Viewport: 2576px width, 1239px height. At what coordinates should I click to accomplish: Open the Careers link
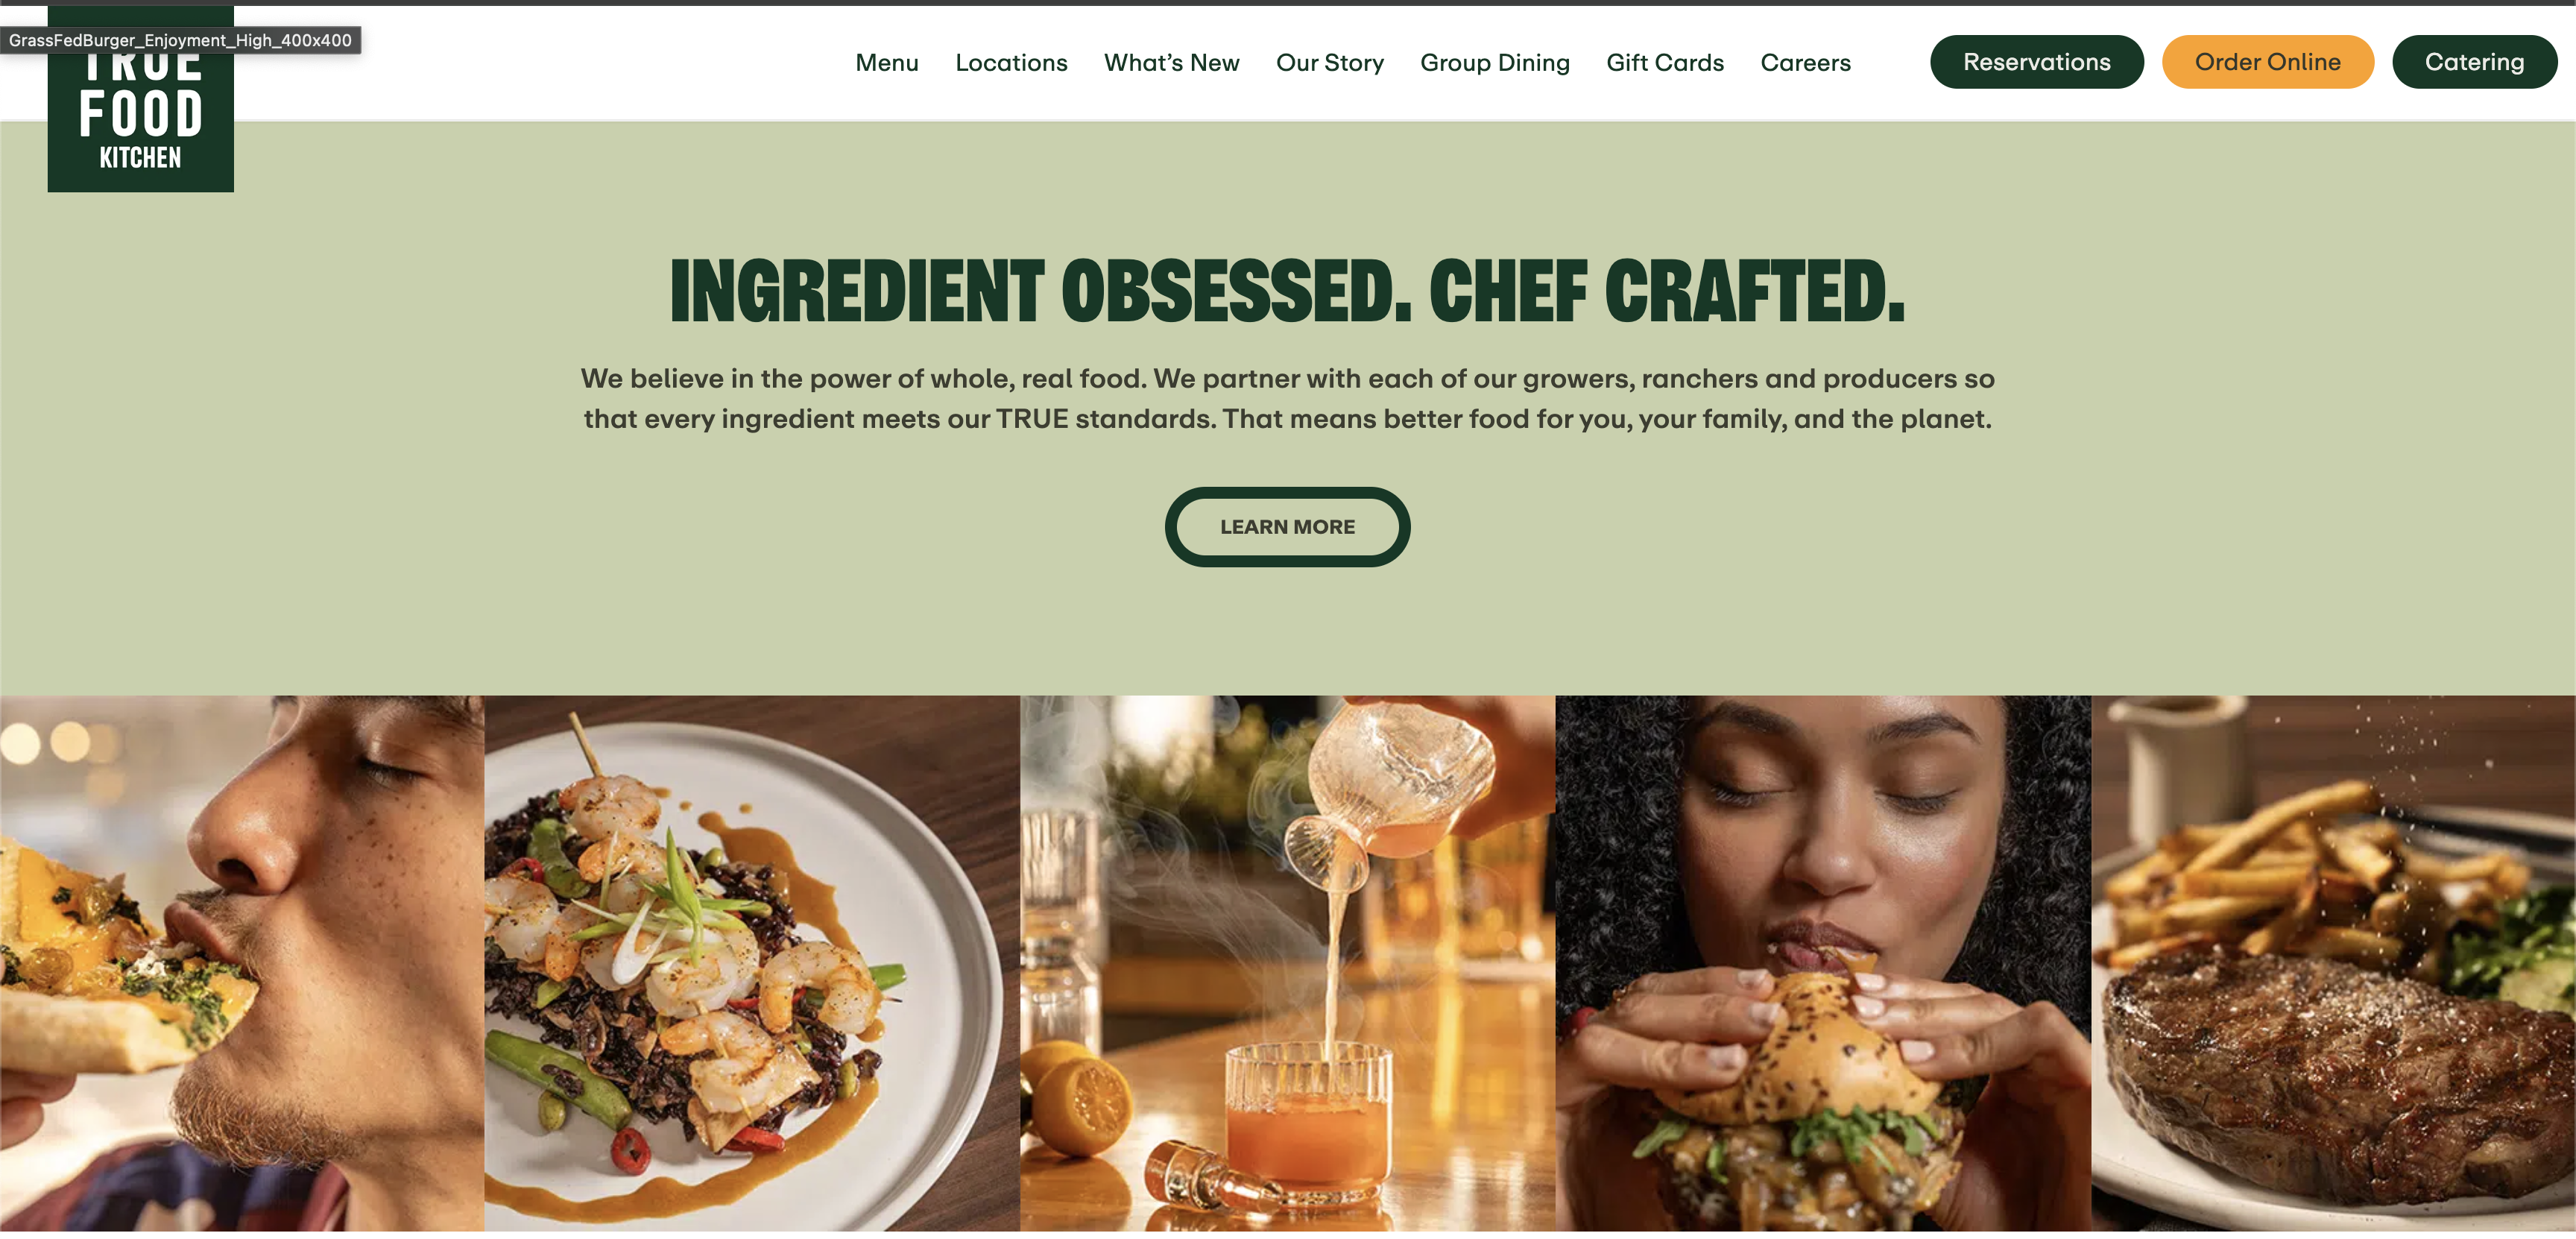tap(1805, 63)
